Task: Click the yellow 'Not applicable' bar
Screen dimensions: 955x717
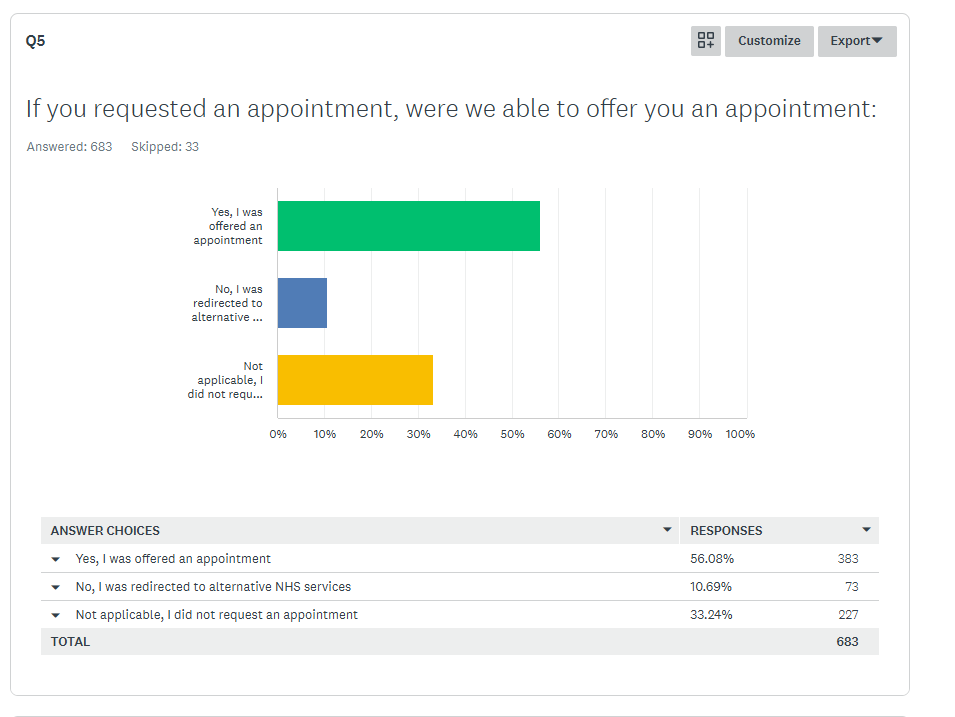Action: pyautogui.click(x=355, y=380)
